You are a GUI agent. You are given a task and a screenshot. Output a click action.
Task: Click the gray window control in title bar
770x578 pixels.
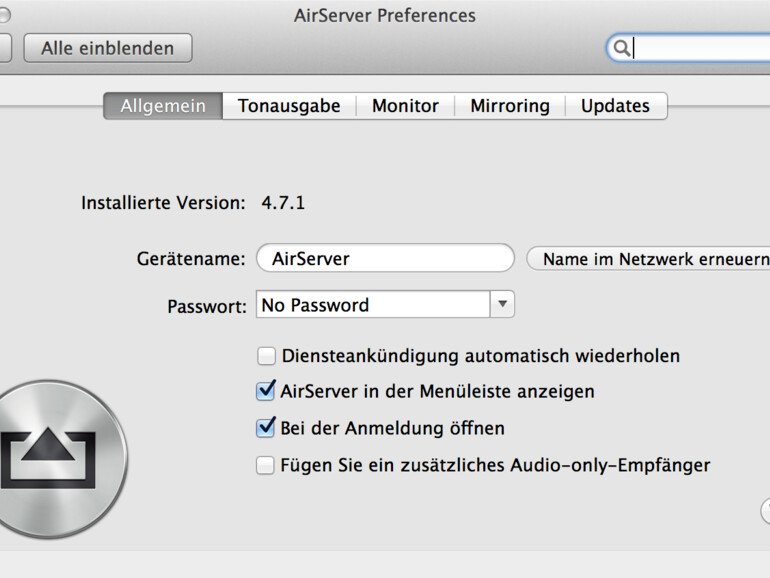(x=4, y=15)
